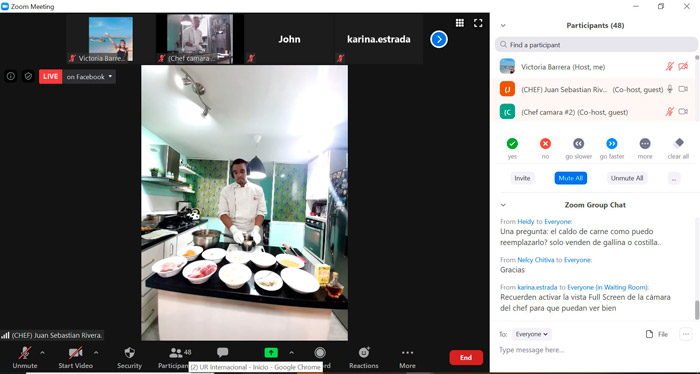The image size is (700, 374).
Task: Click in Find a participant search field
Action: click(x=596, y=45)
